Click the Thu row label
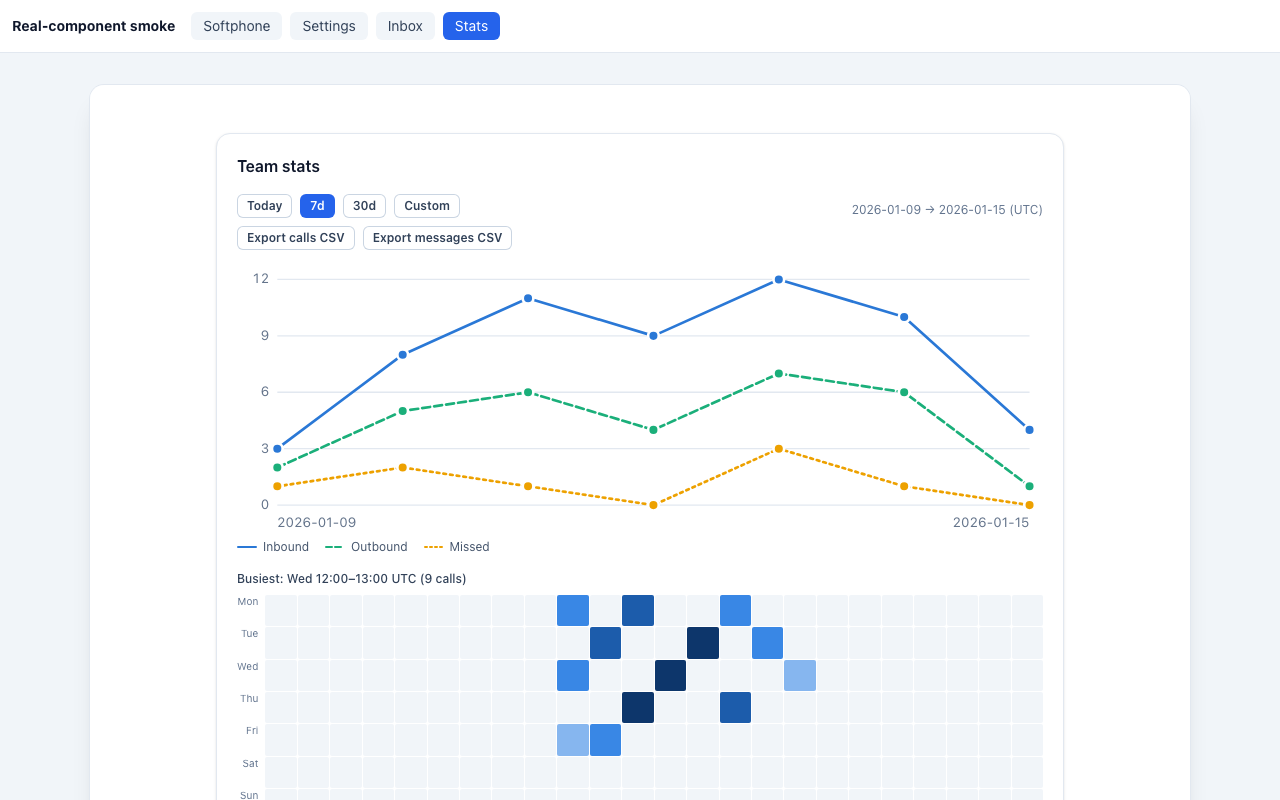 tap(249, 699)
